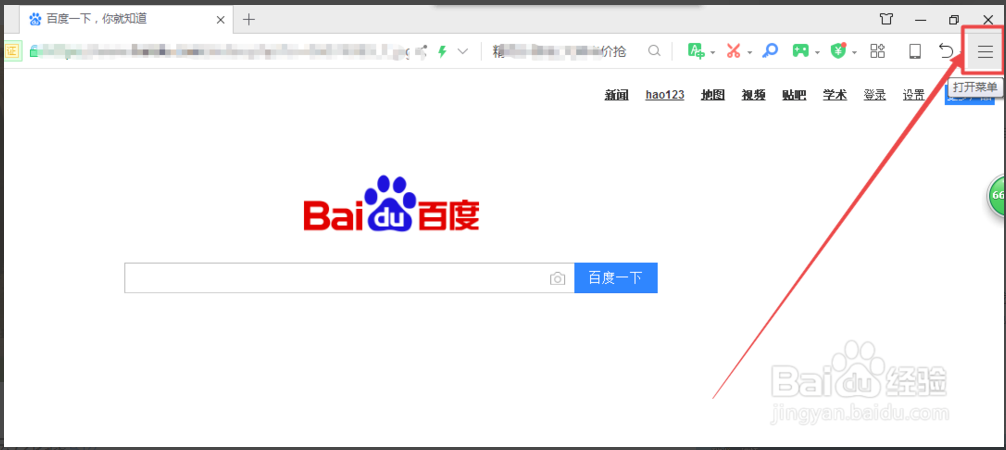Expand the screenshot scissors dropdown arrow
The height and width of the screenshot is (450, 1006).
point(749,53)
